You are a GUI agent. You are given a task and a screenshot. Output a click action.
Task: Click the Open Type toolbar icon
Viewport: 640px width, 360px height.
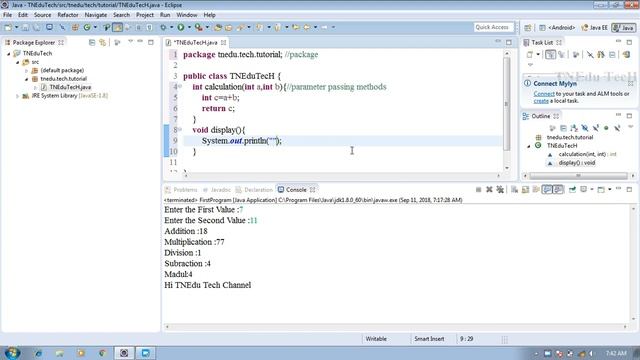coord(218,27)
